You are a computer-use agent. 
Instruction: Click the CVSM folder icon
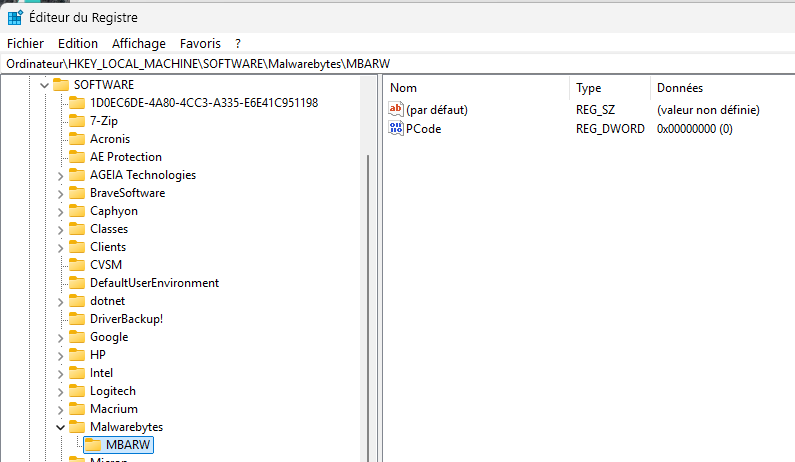(x=77, y=265)
